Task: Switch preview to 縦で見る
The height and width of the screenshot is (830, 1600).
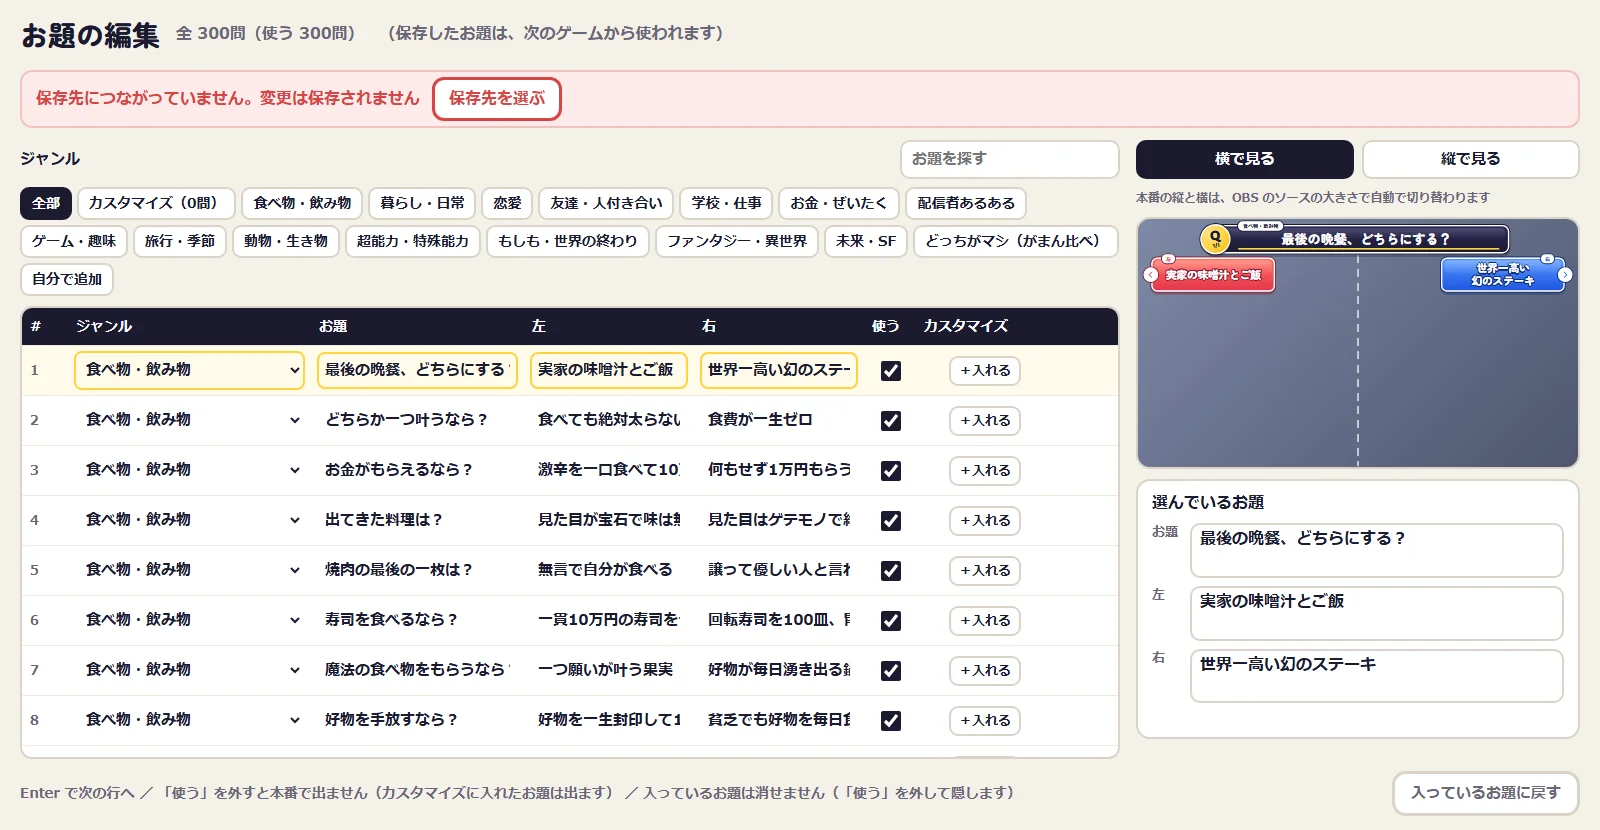Action: coord(1471,159)
